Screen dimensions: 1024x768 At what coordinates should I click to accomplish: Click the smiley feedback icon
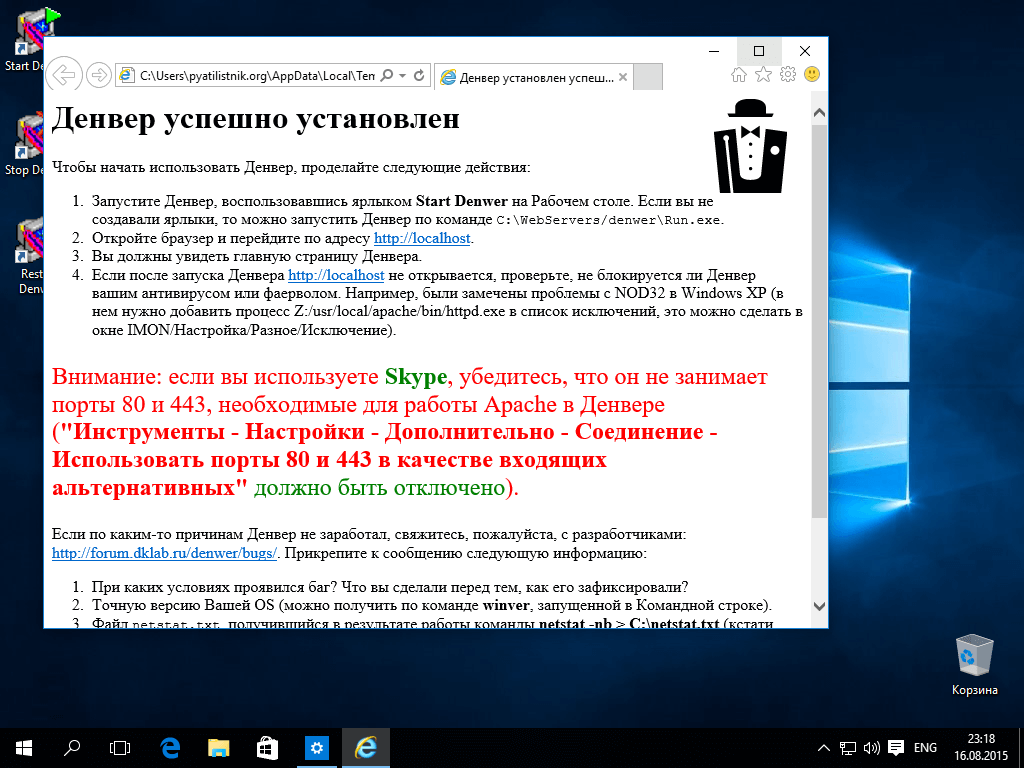point(812,75)
